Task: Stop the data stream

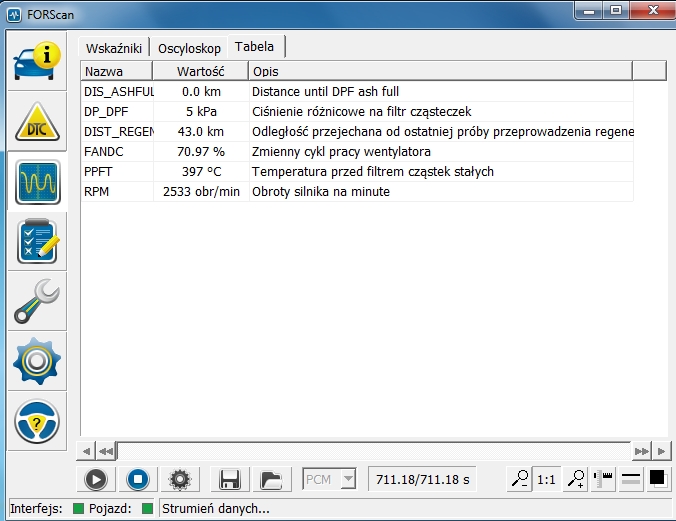Action: pos(138,479)
